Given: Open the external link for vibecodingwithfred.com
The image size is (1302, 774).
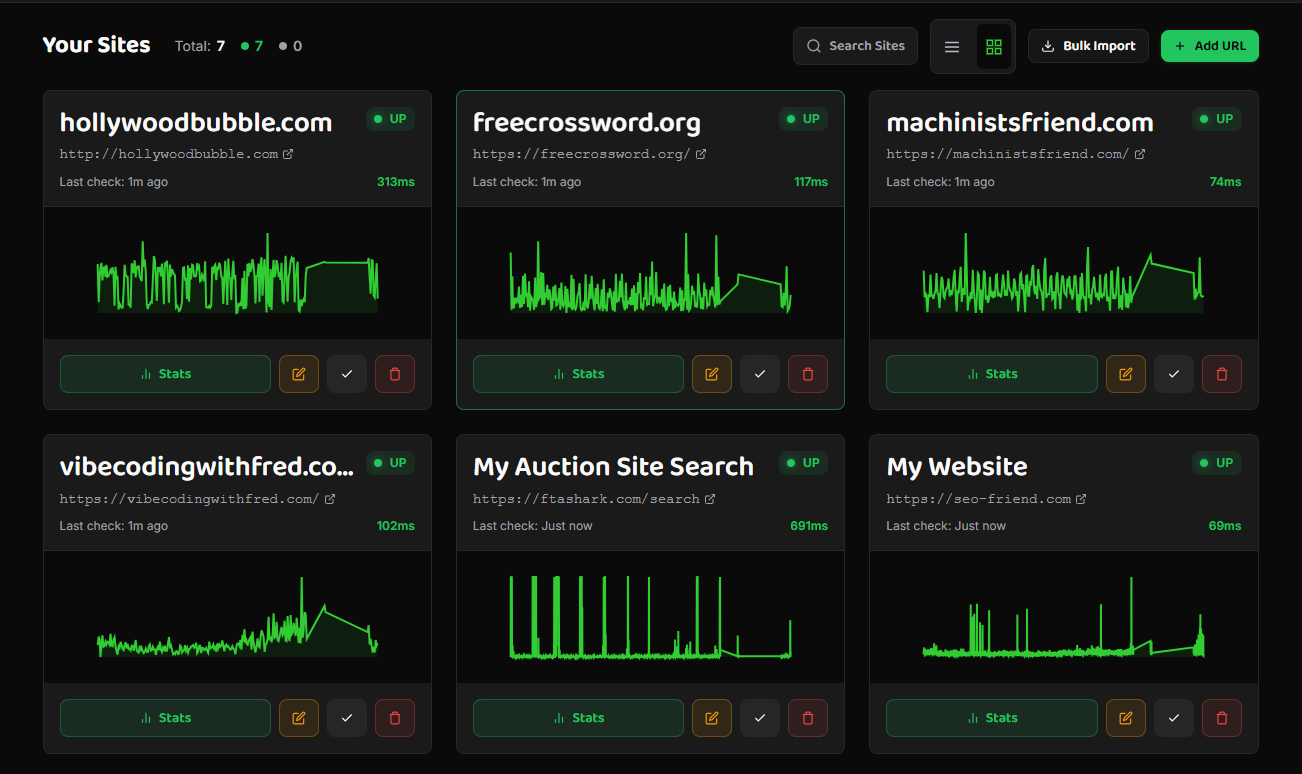Looking at the screenshot, I should tap(330, 498).
